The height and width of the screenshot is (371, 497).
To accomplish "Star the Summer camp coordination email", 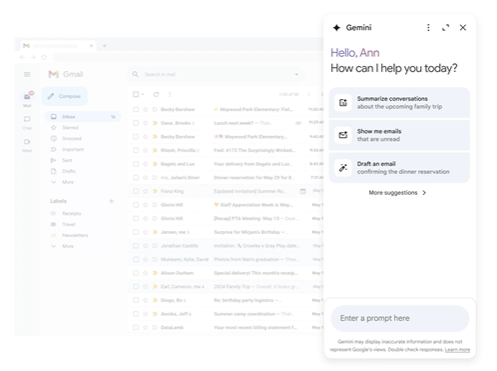I will [145, 314].
